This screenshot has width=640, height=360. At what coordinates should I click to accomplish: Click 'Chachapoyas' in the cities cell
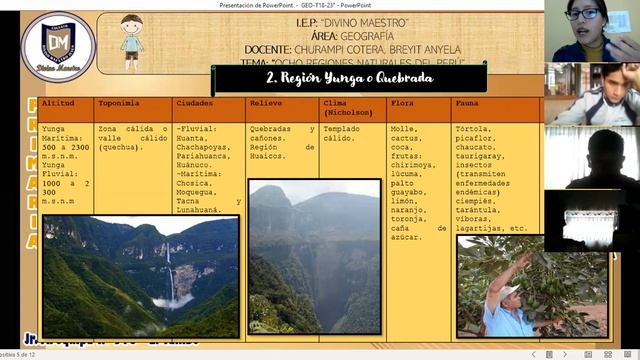tap(203, 147)
